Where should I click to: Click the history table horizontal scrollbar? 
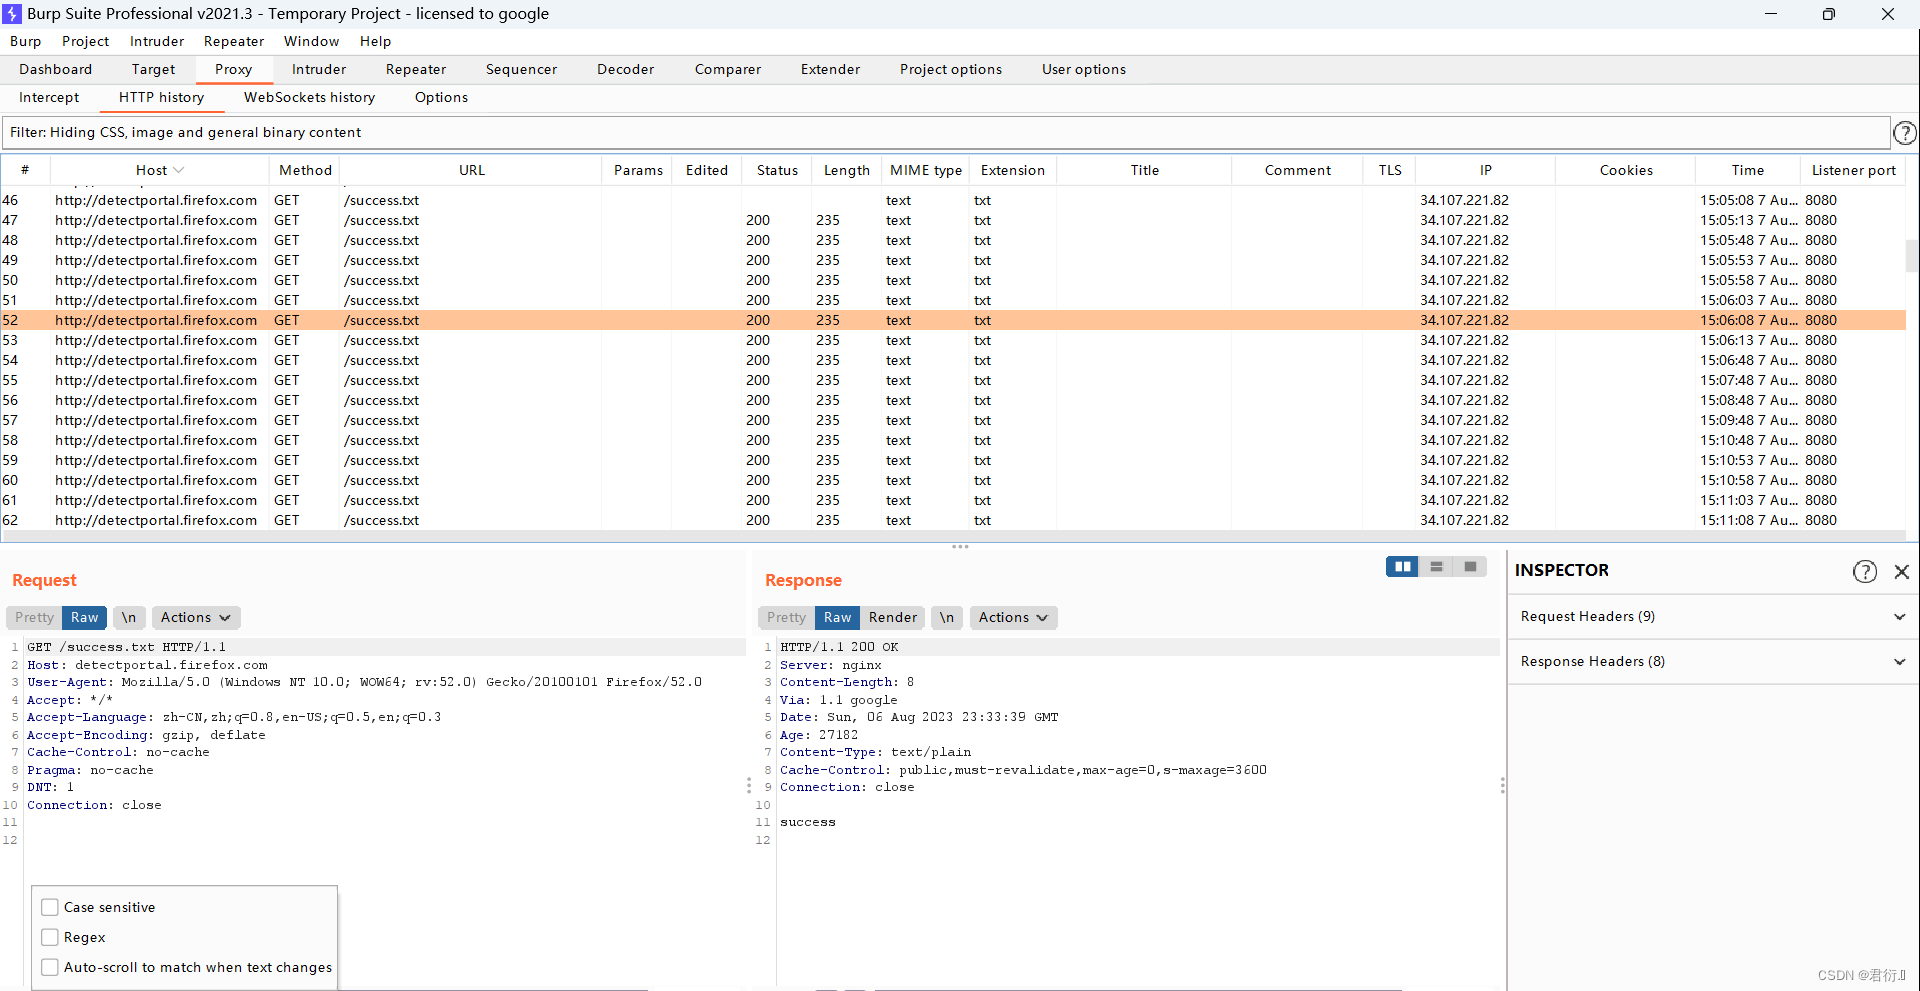tap(953, 536)
